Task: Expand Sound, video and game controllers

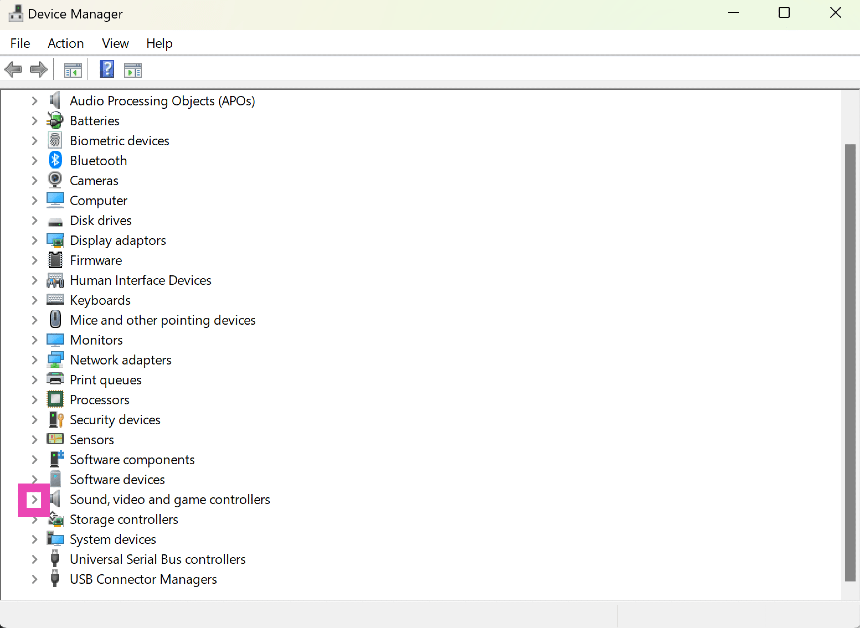Action: pos(33,499)
